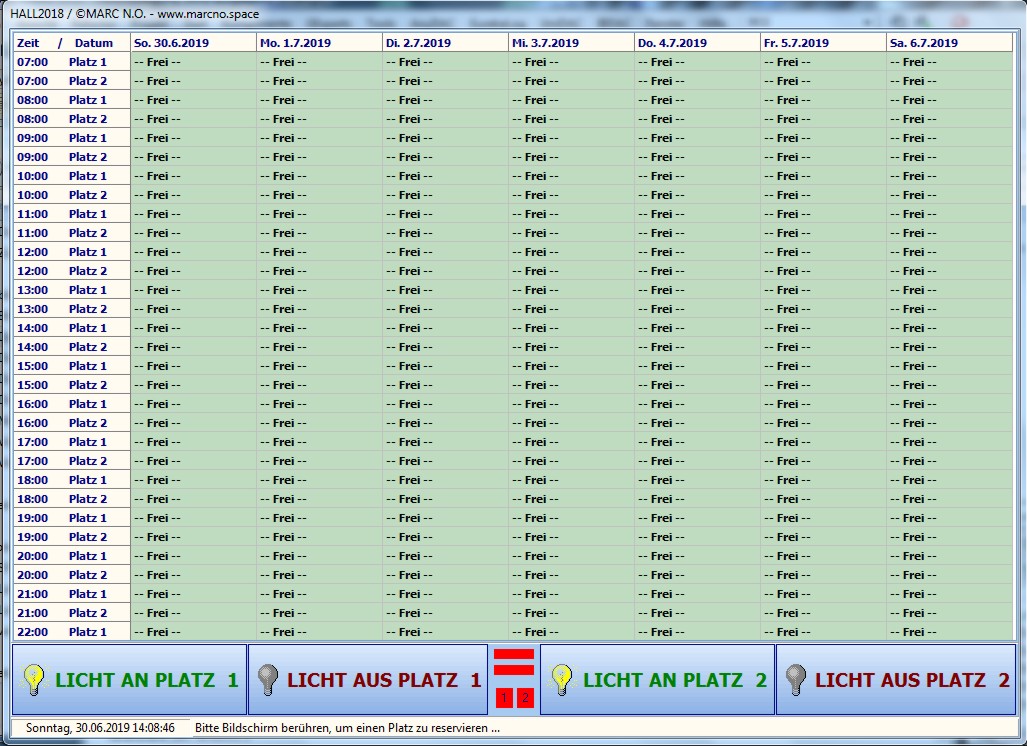Book Platz 1 at 18:00 on Fr. 5.7.2019

(823, 480)
